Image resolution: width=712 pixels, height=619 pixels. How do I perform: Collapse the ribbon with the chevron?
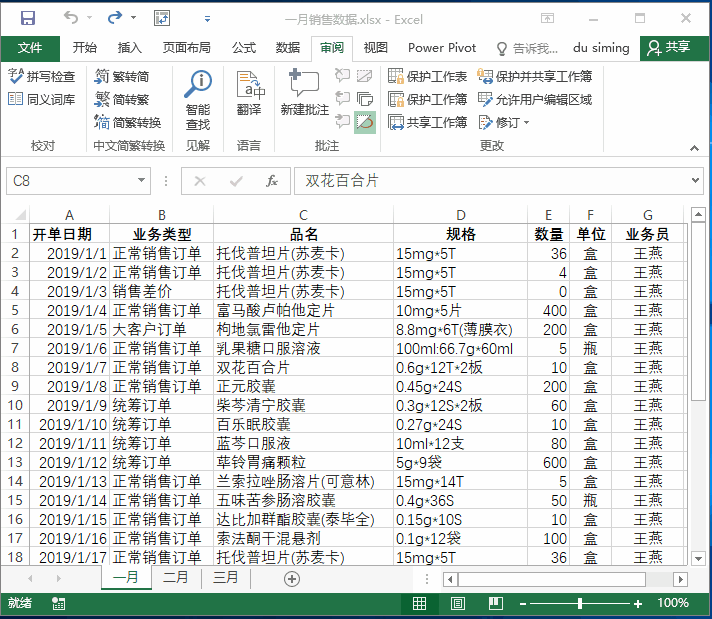point(694,148)
